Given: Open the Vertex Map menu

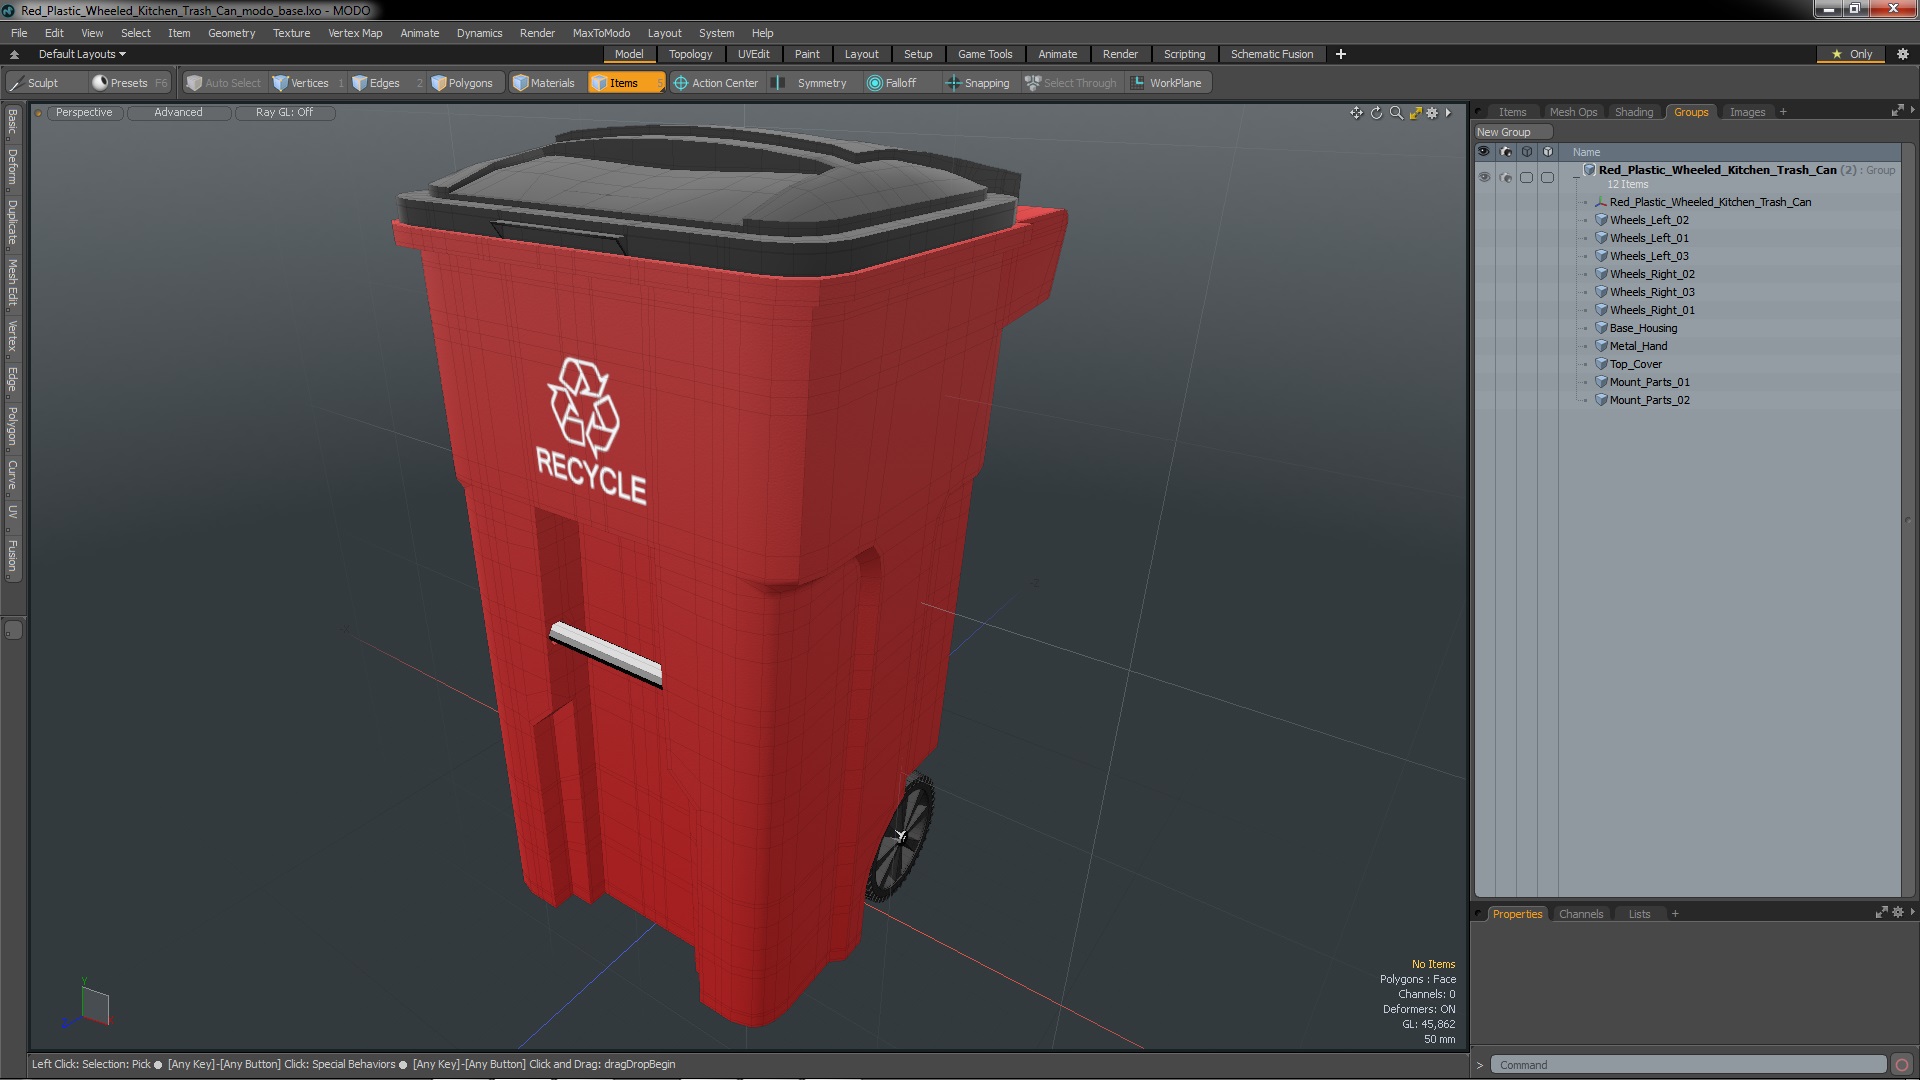Looking at the screenshot, I should click(x=355, y=33).
